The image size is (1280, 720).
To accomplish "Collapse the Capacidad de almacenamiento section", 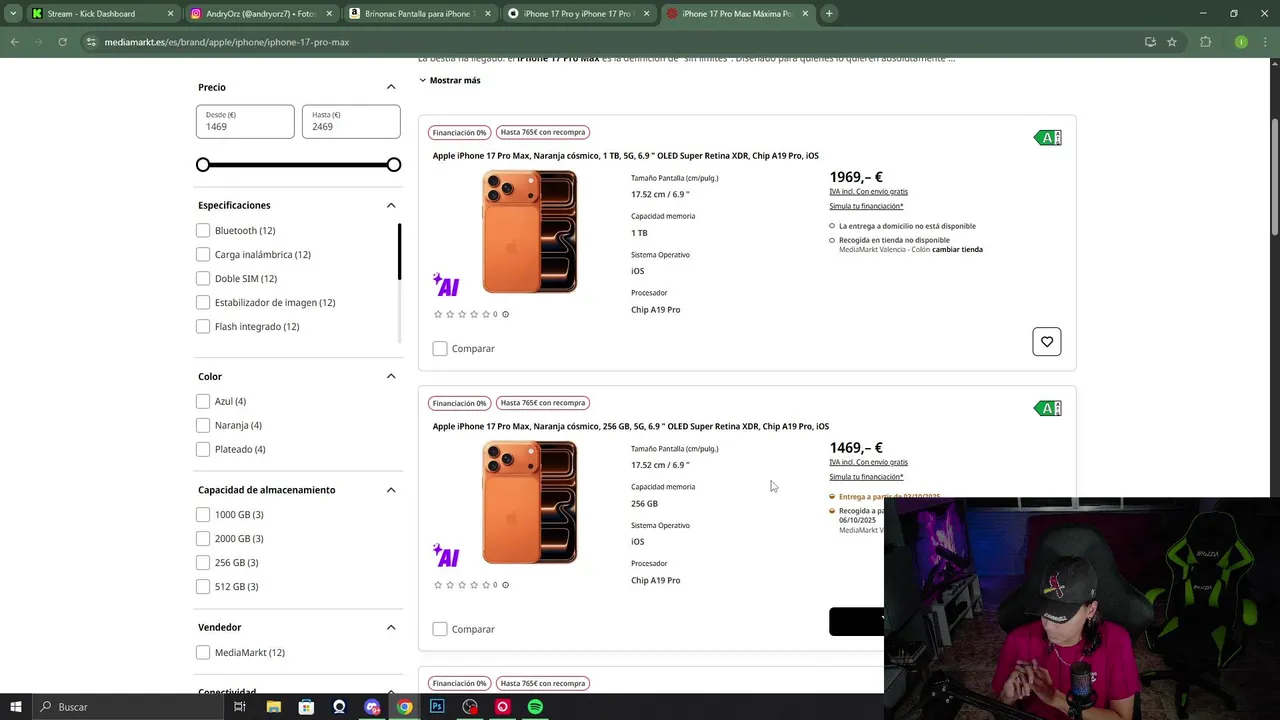I will pos(391,490).
